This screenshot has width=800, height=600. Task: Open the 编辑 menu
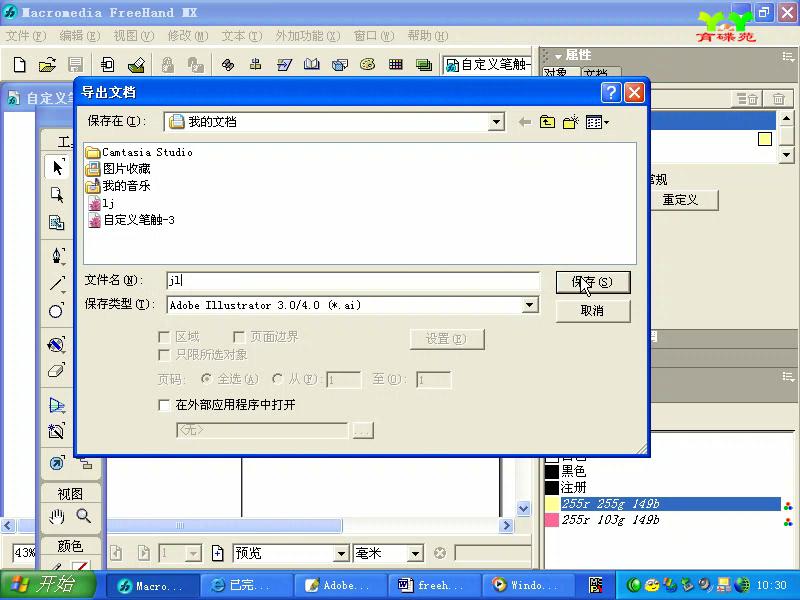click(x=80, y=36)
